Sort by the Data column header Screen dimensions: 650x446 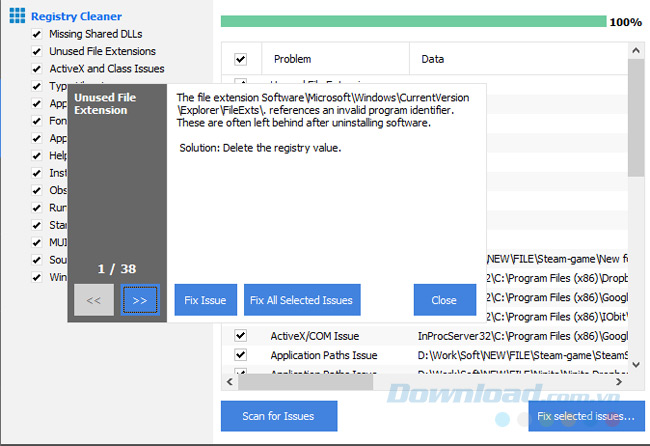519,59
